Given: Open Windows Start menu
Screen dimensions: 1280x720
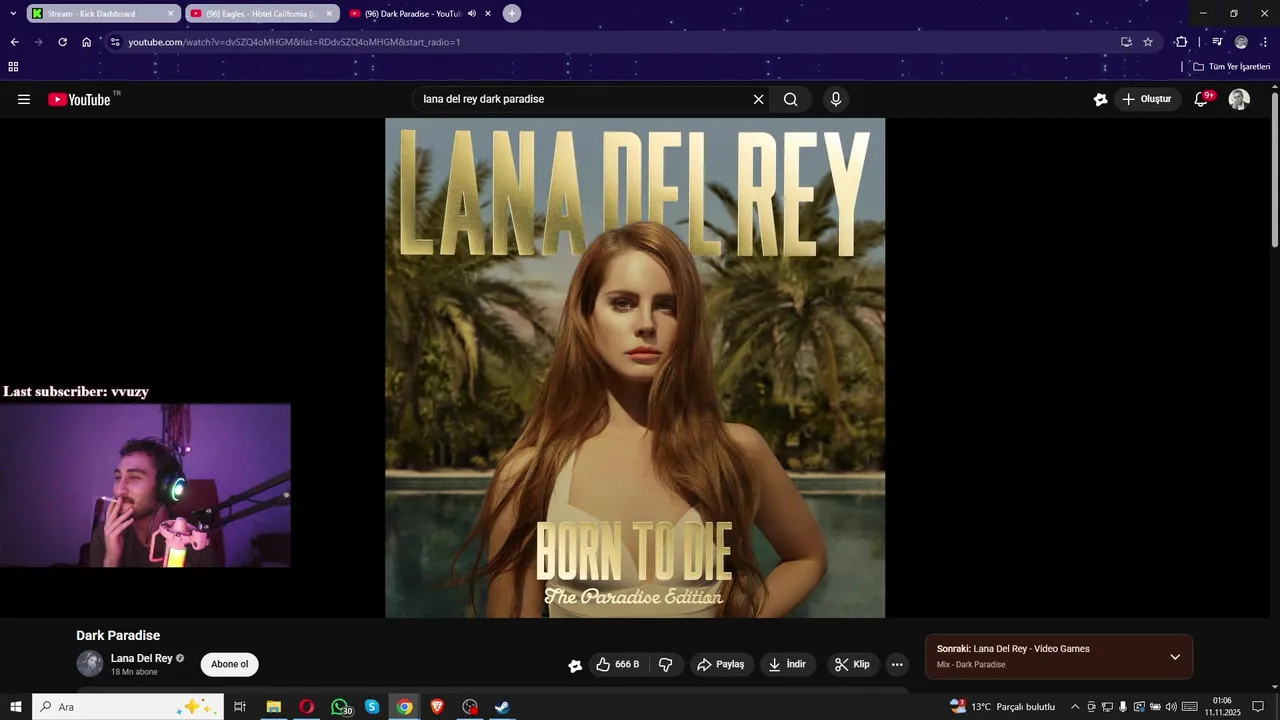Looking at the screenshot, I should [x=16, y=707].
